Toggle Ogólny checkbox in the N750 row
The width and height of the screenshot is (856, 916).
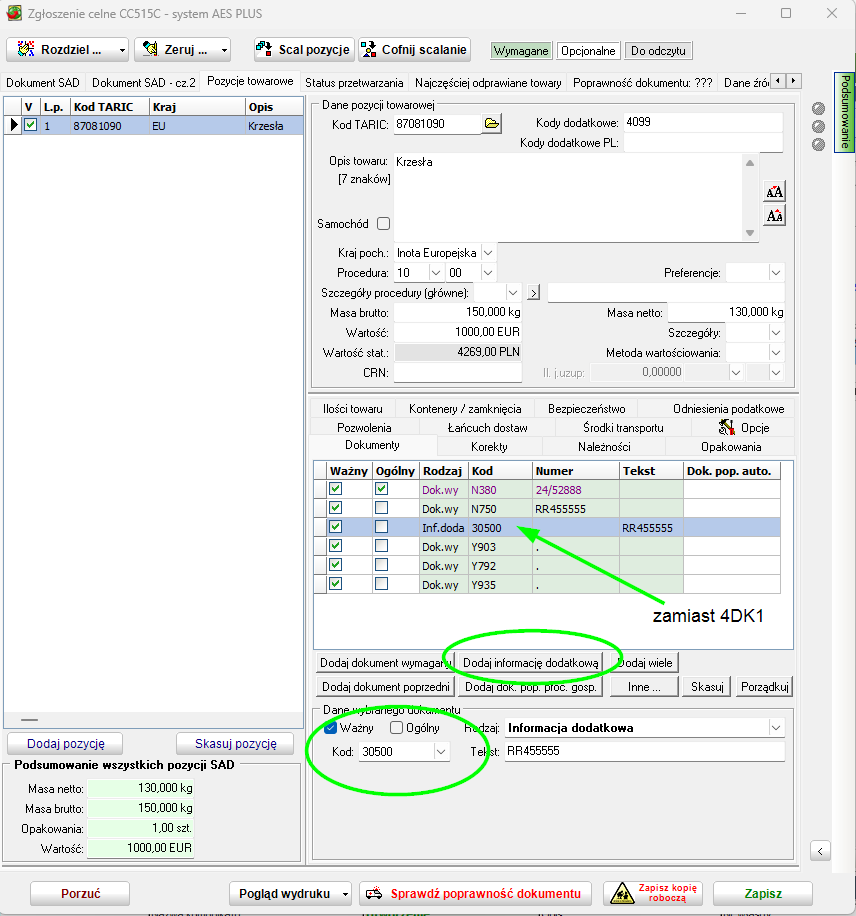(x=382, y=508)
